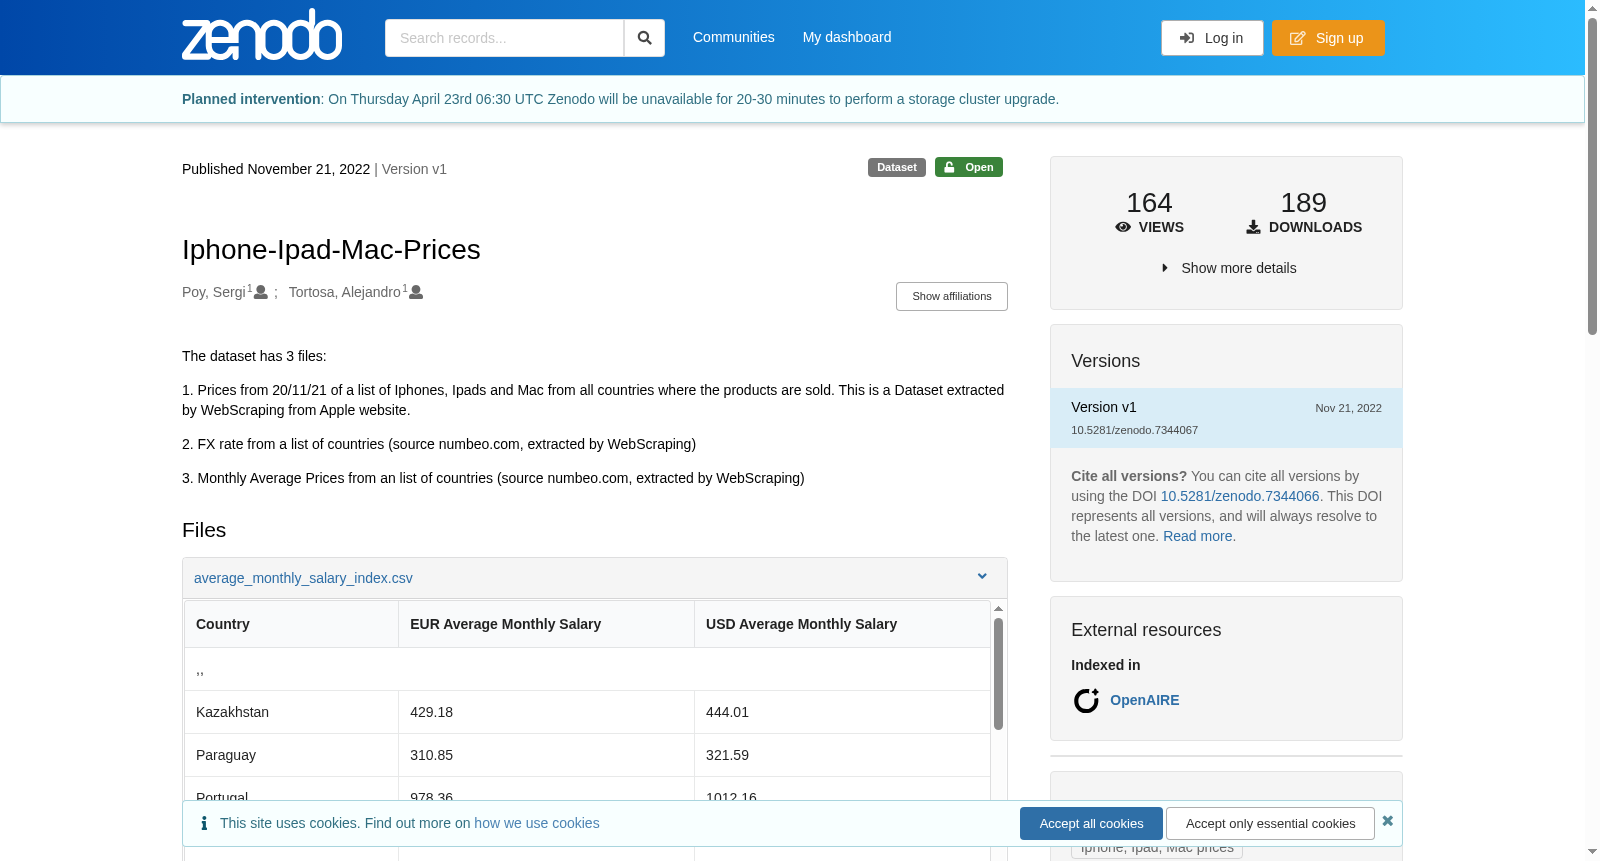The width and height of the screenshot is (1600, 861).
Task: Open average_monthly_salary_index.csv file link
Action: [x=303, y=578]
